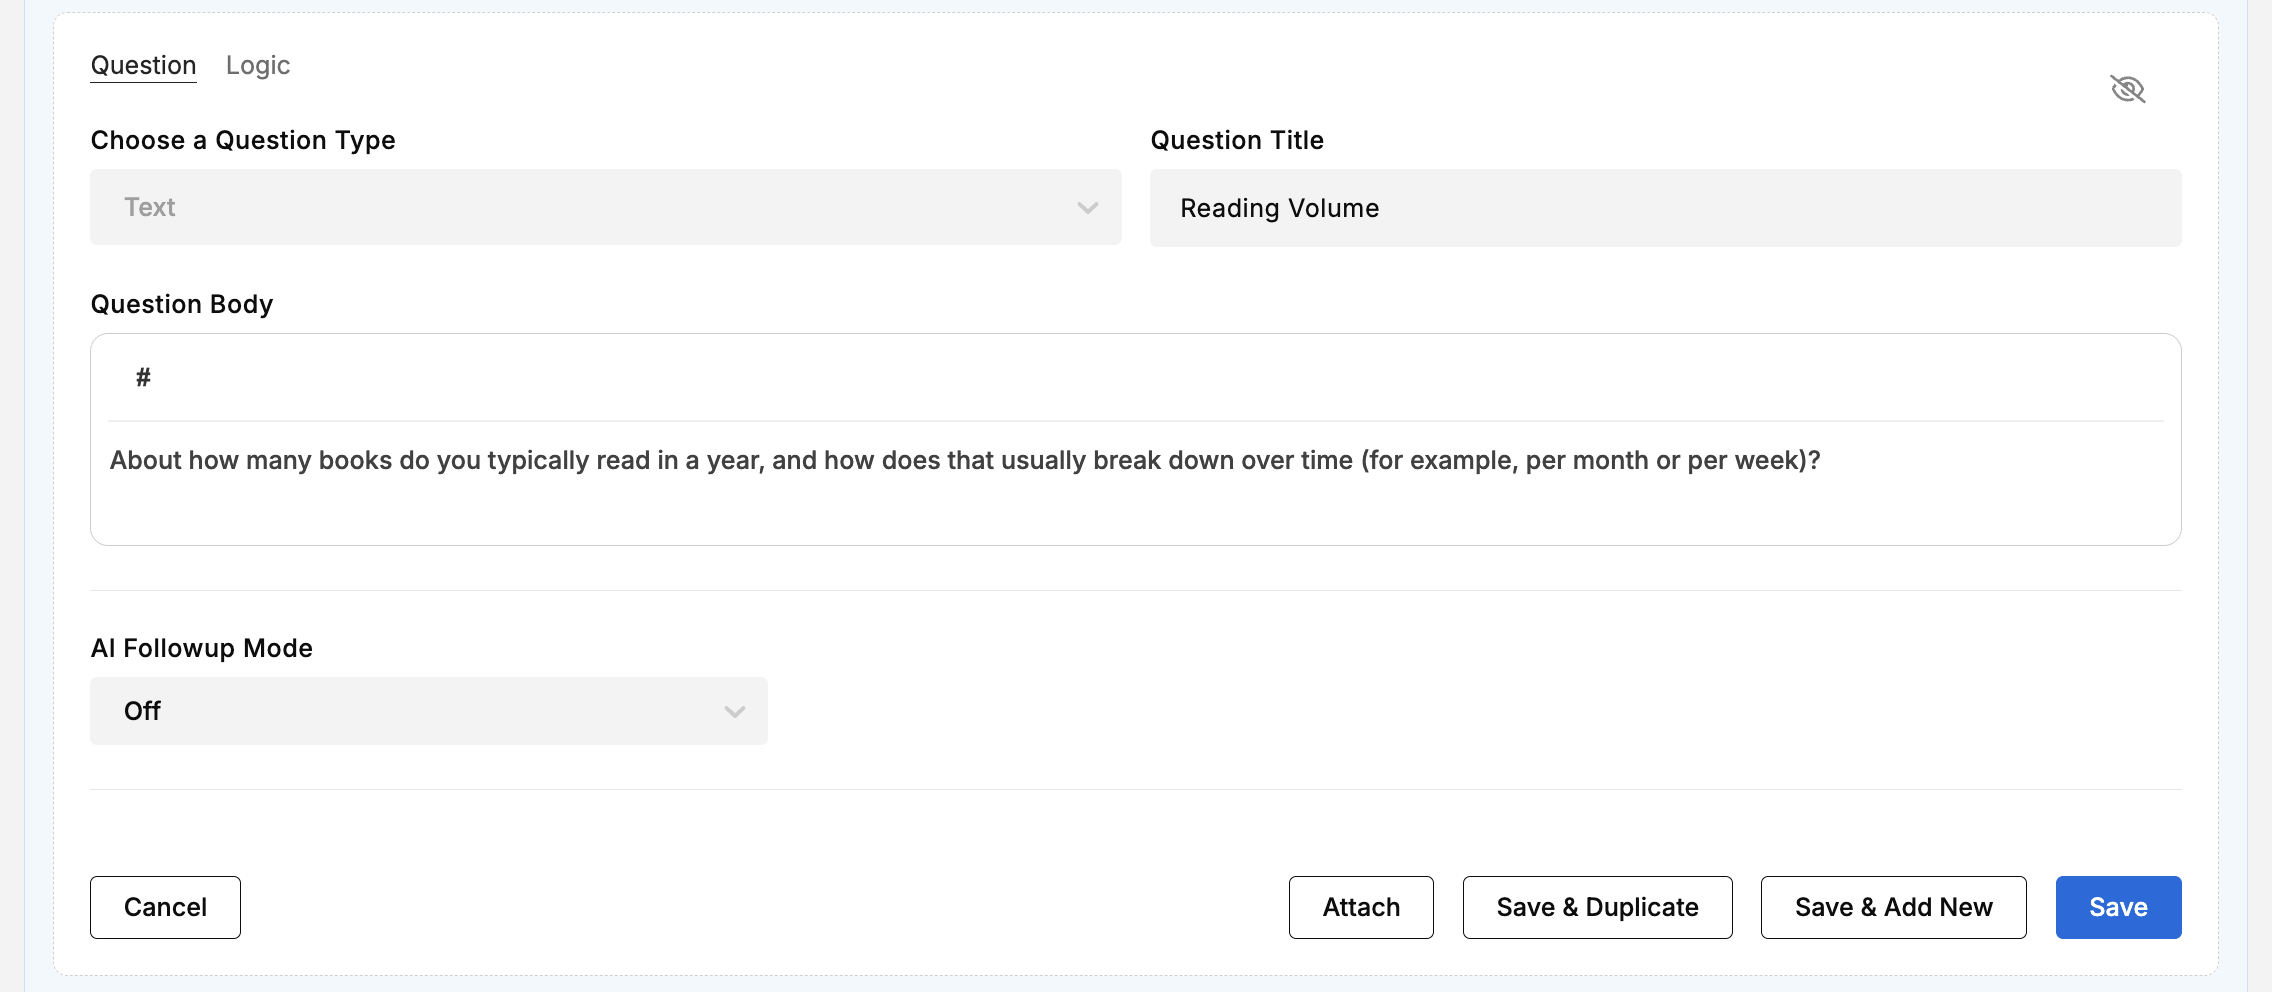This screenshot has height=992, width=2272.
Task: Open the Question Type dropdown showing Text
Action: coord(604,207)
